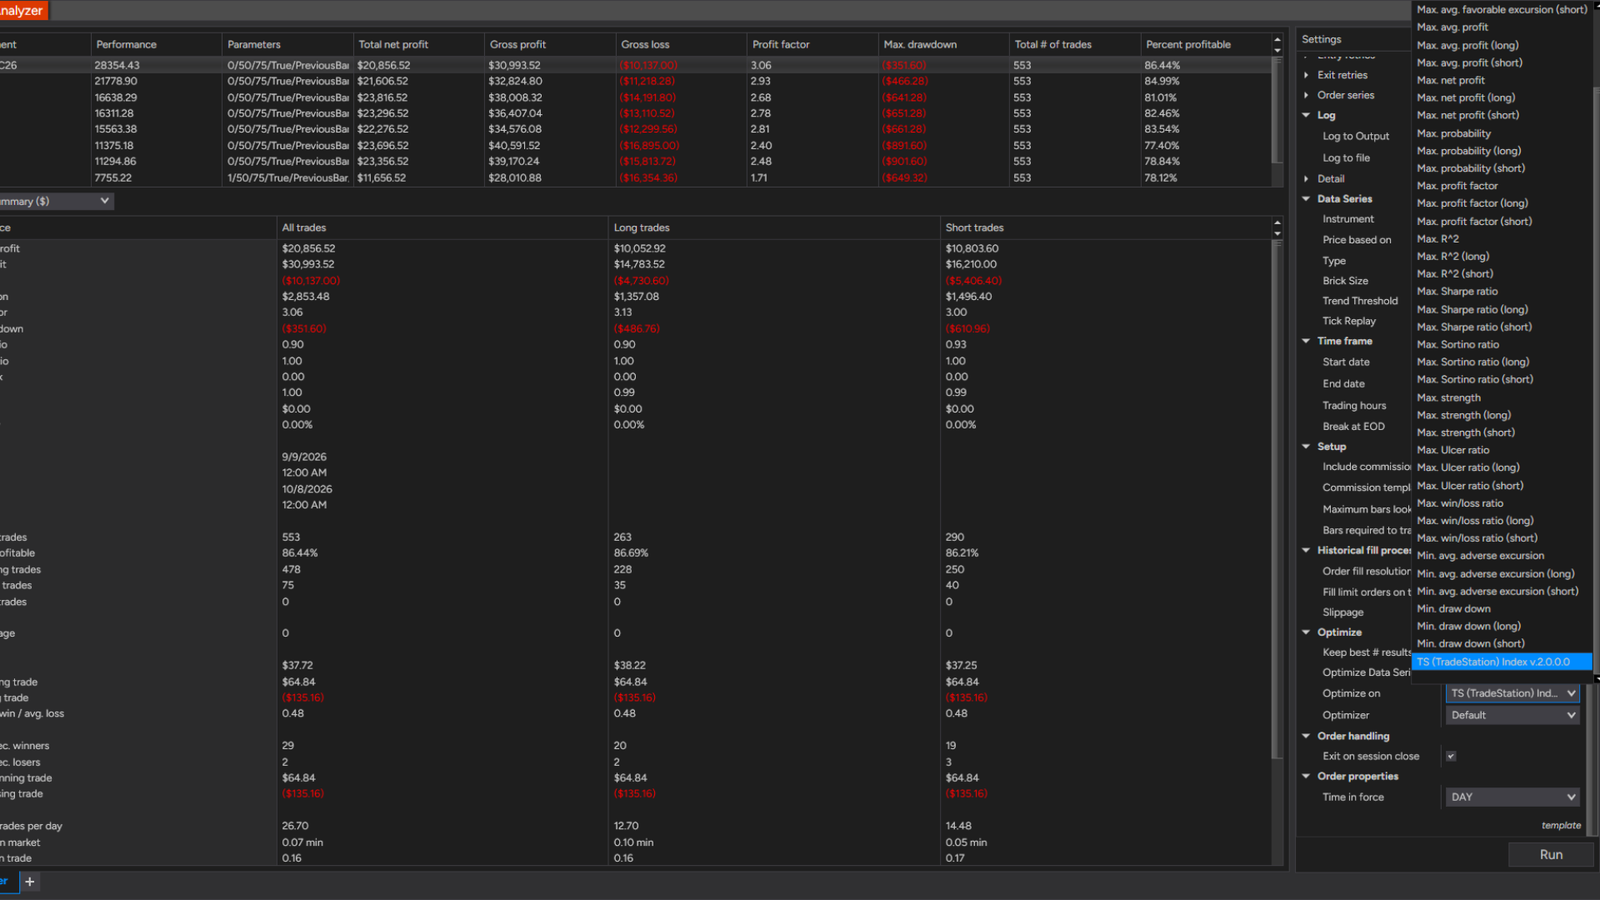Pick the TS (TradeStation) Index v.2.0.0.0 entry
This screenshot has height=900, width=1600.
point(1501,662)
